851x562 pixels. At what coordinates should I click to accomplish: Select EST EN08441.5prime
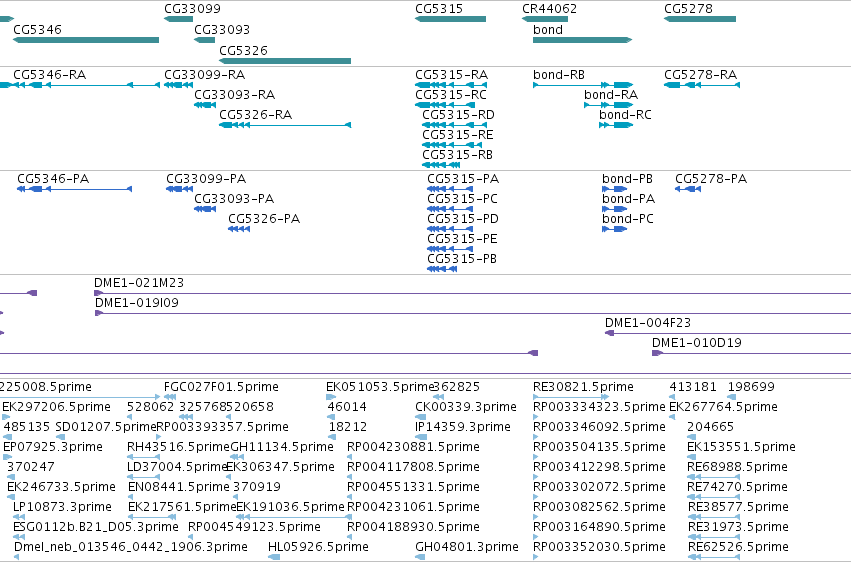[179, 488]
